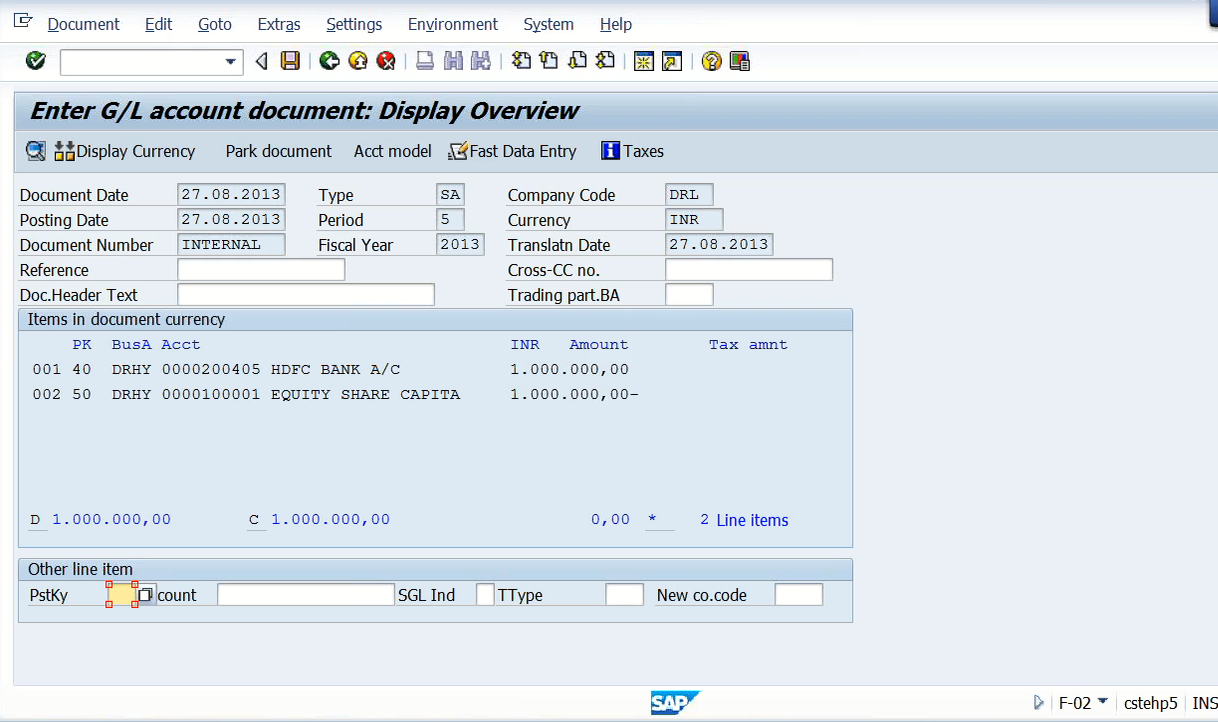1218x722 pixels.
Task: Select line item 001 HDFC BANK A/C
Action: pyautogui.click(x=330, y=369)
